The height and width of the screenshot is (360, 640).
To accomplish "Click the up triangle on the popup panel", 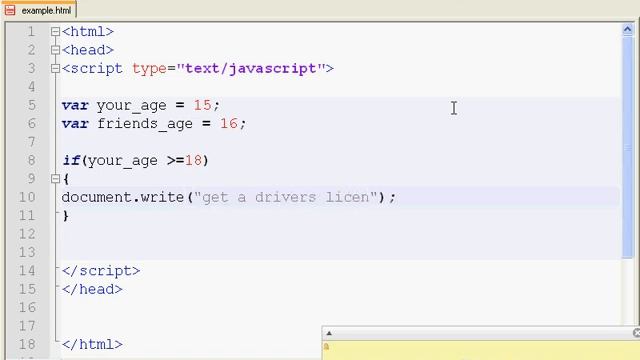I will pyautogui.click(x=329, y=333).
